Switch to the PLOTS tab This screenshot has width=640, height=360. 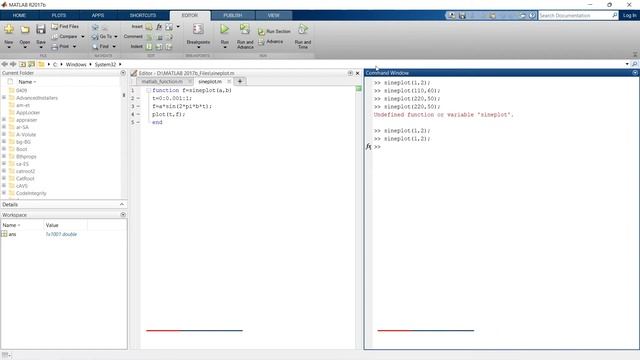pyautogui.click(x=59, y=16)
